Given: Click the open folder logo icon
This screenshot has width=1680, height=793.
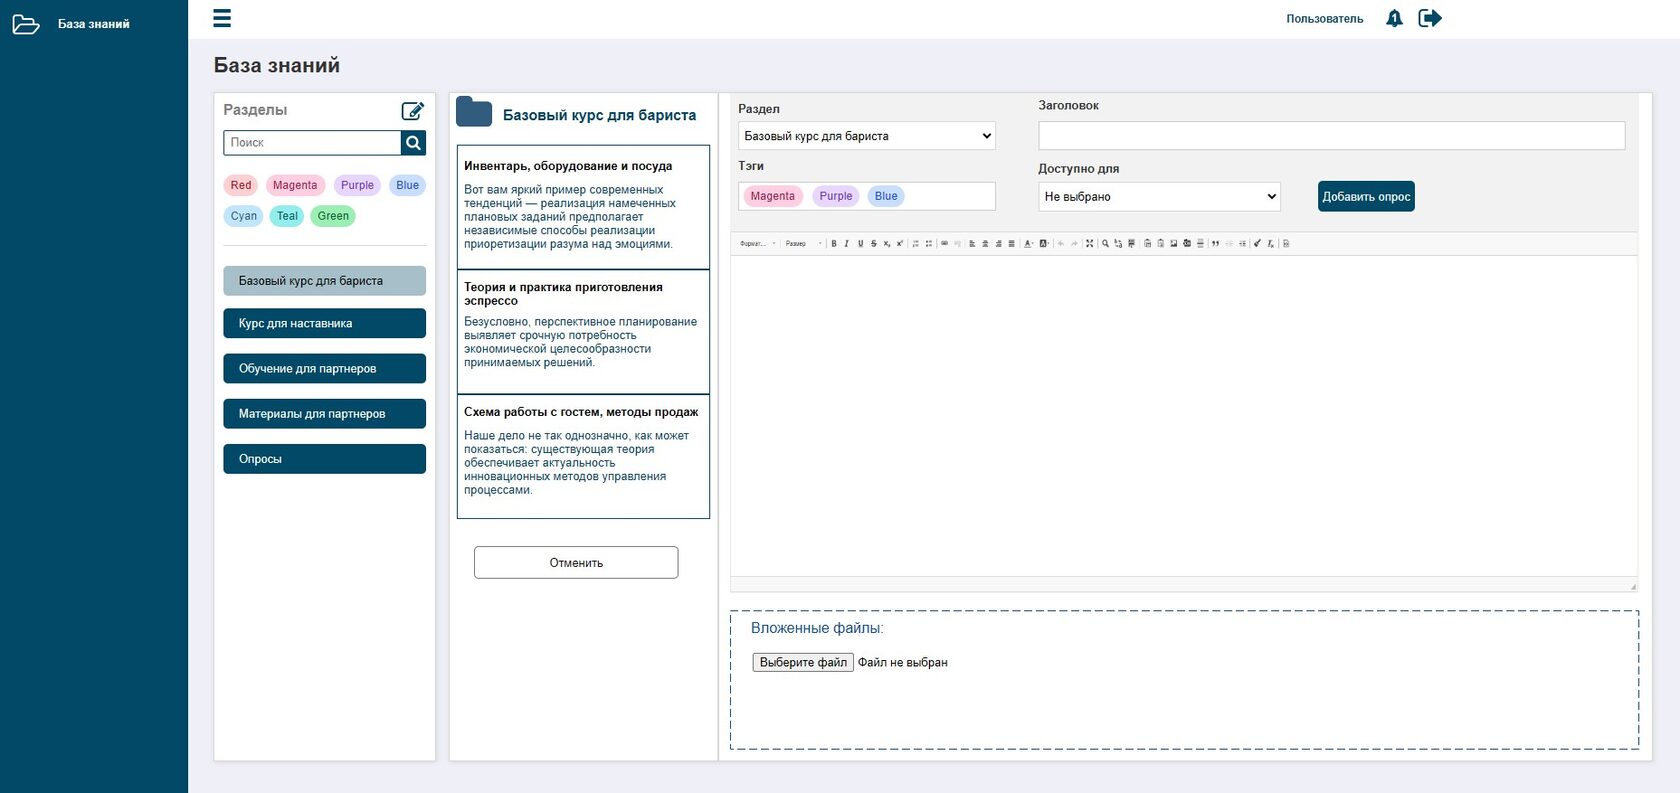Looking at the screenshot, I should [26, 24].
